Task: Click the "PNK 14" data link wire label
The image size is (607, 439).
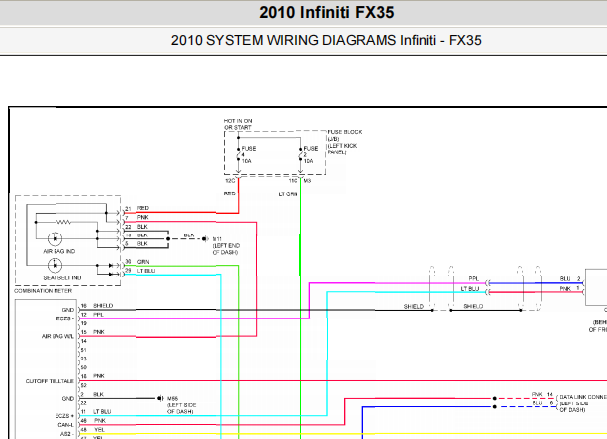Action: click(x=542, y=394)
